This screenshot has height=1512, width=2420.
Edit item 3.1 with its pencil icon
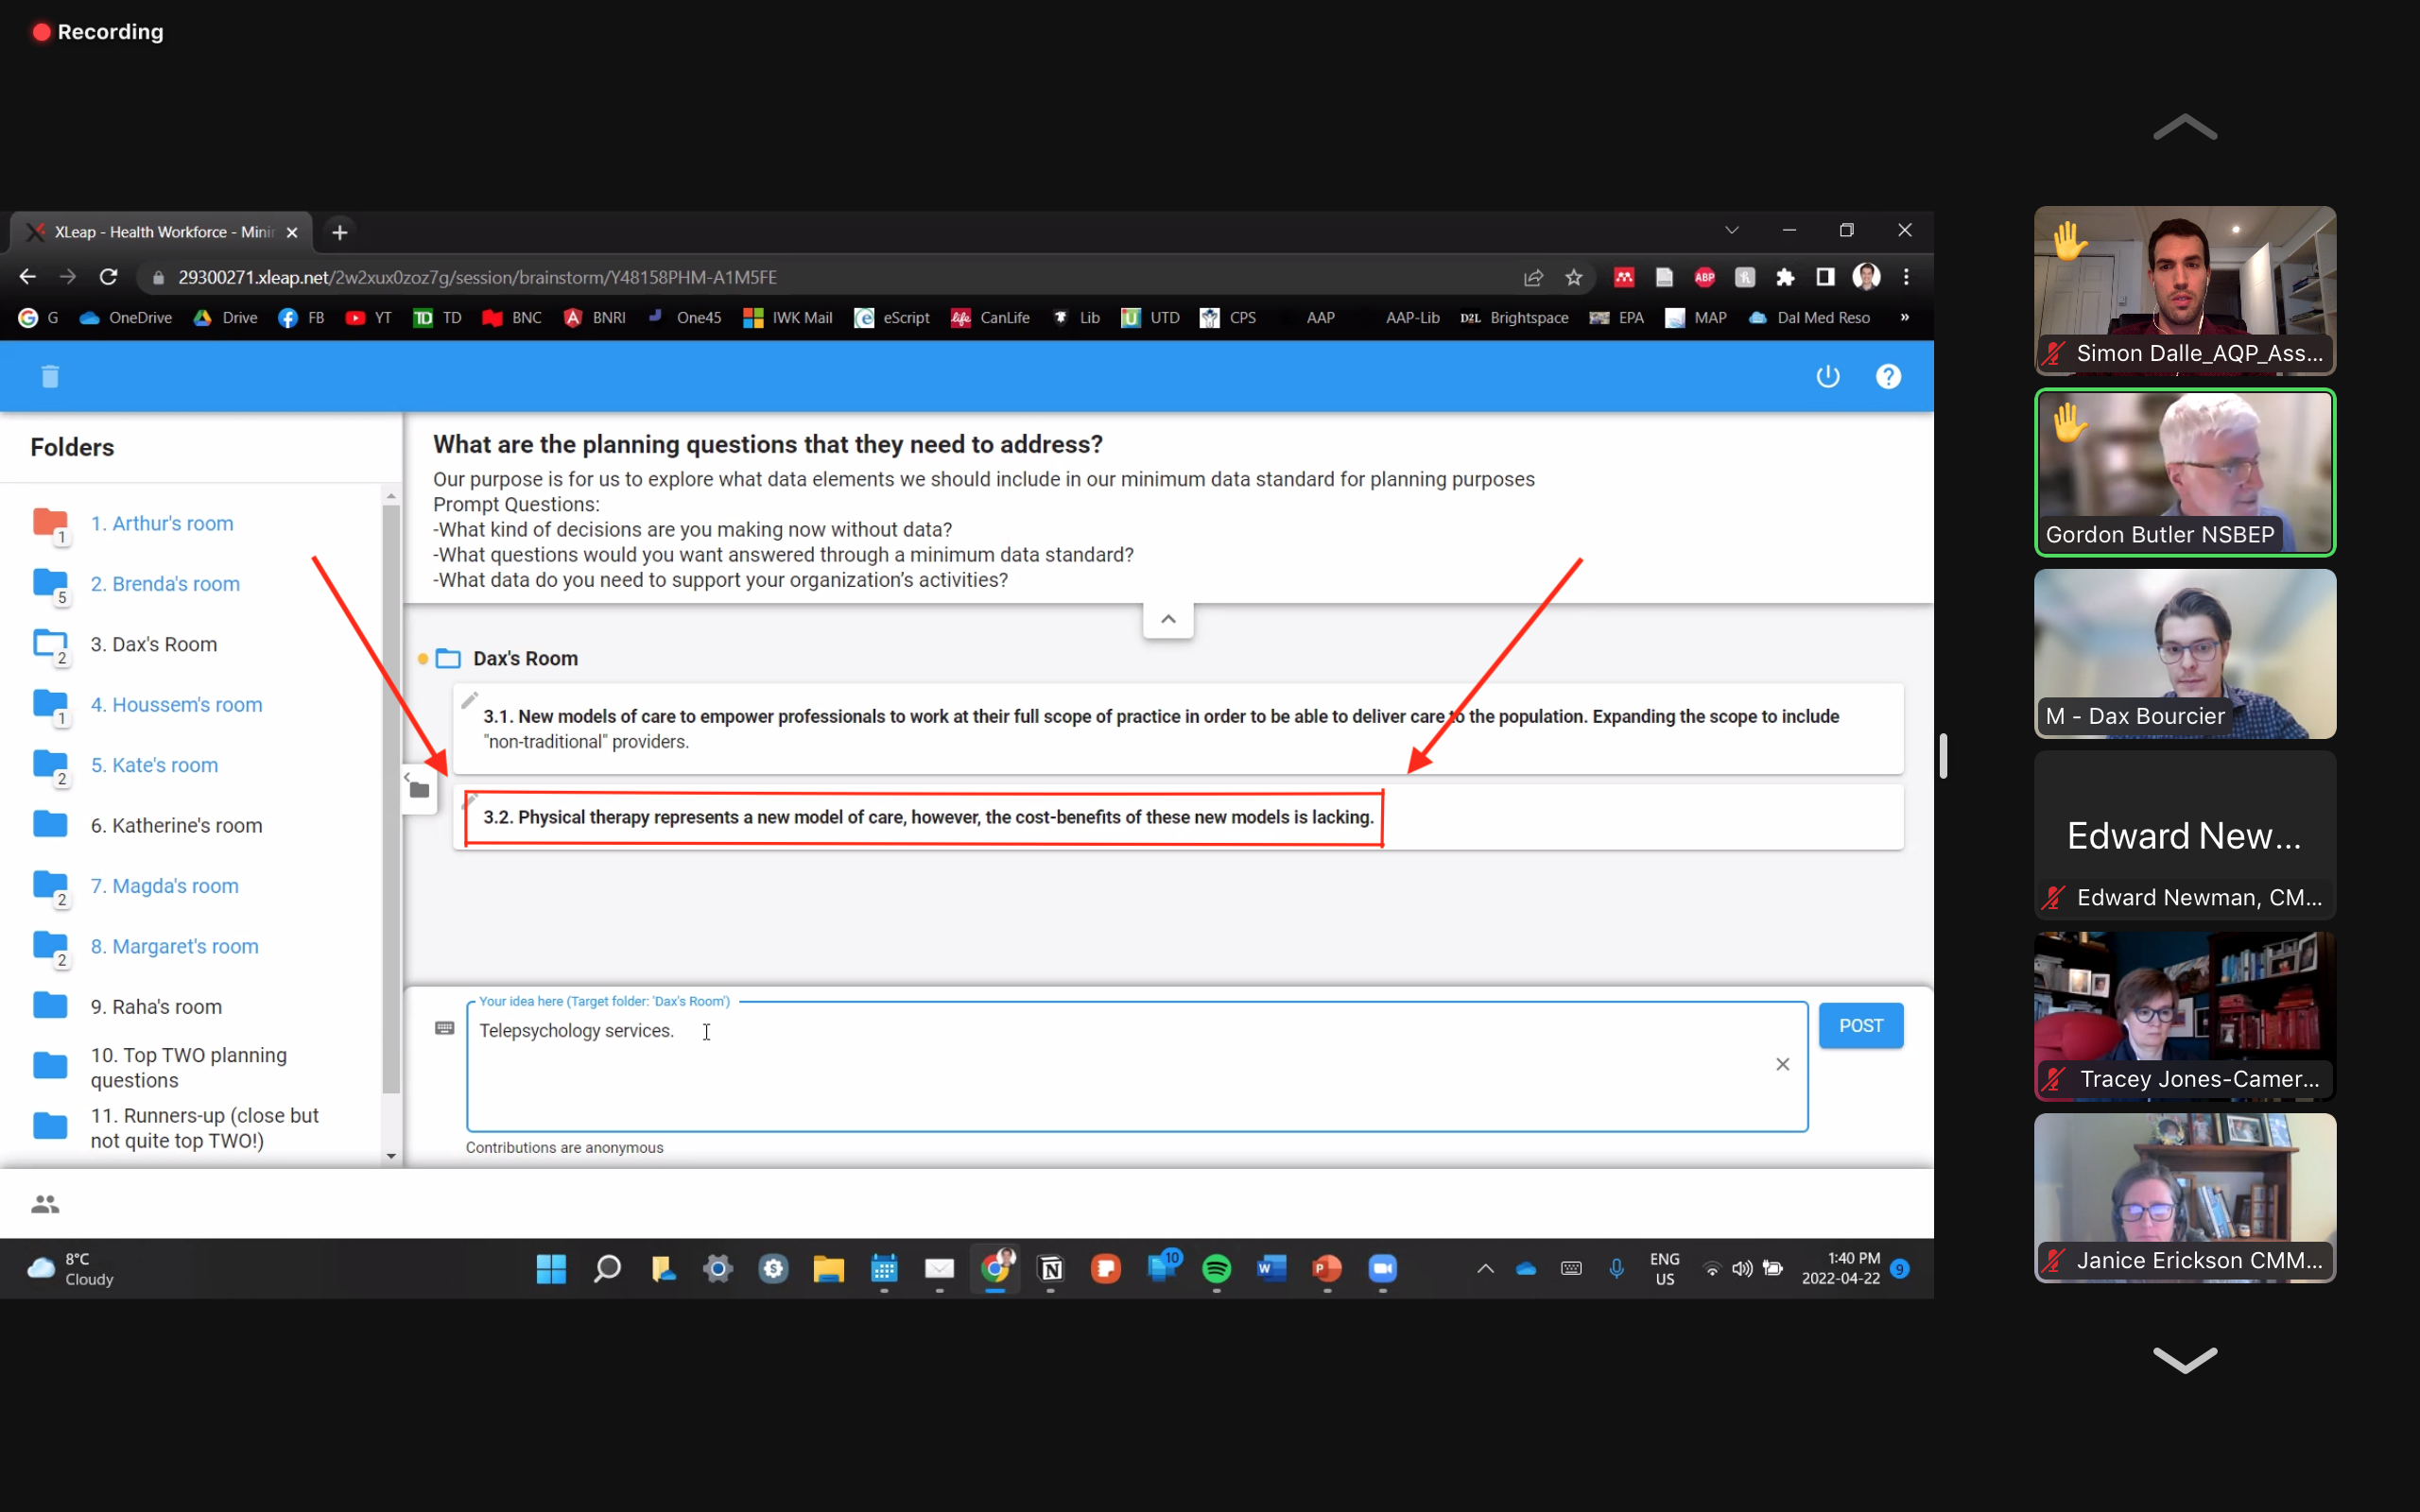click(x=469, y=700)
